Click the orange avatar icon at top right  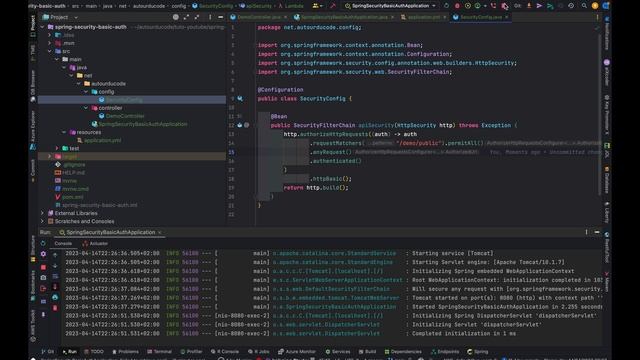[x=595, y=6]
